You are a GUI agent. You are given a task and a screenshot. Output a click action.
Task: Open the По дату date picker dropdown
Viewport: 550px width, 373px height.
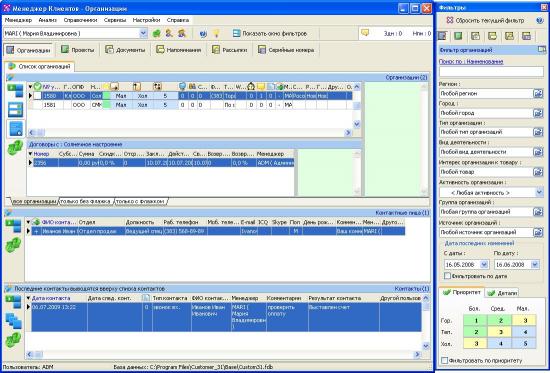535,265
